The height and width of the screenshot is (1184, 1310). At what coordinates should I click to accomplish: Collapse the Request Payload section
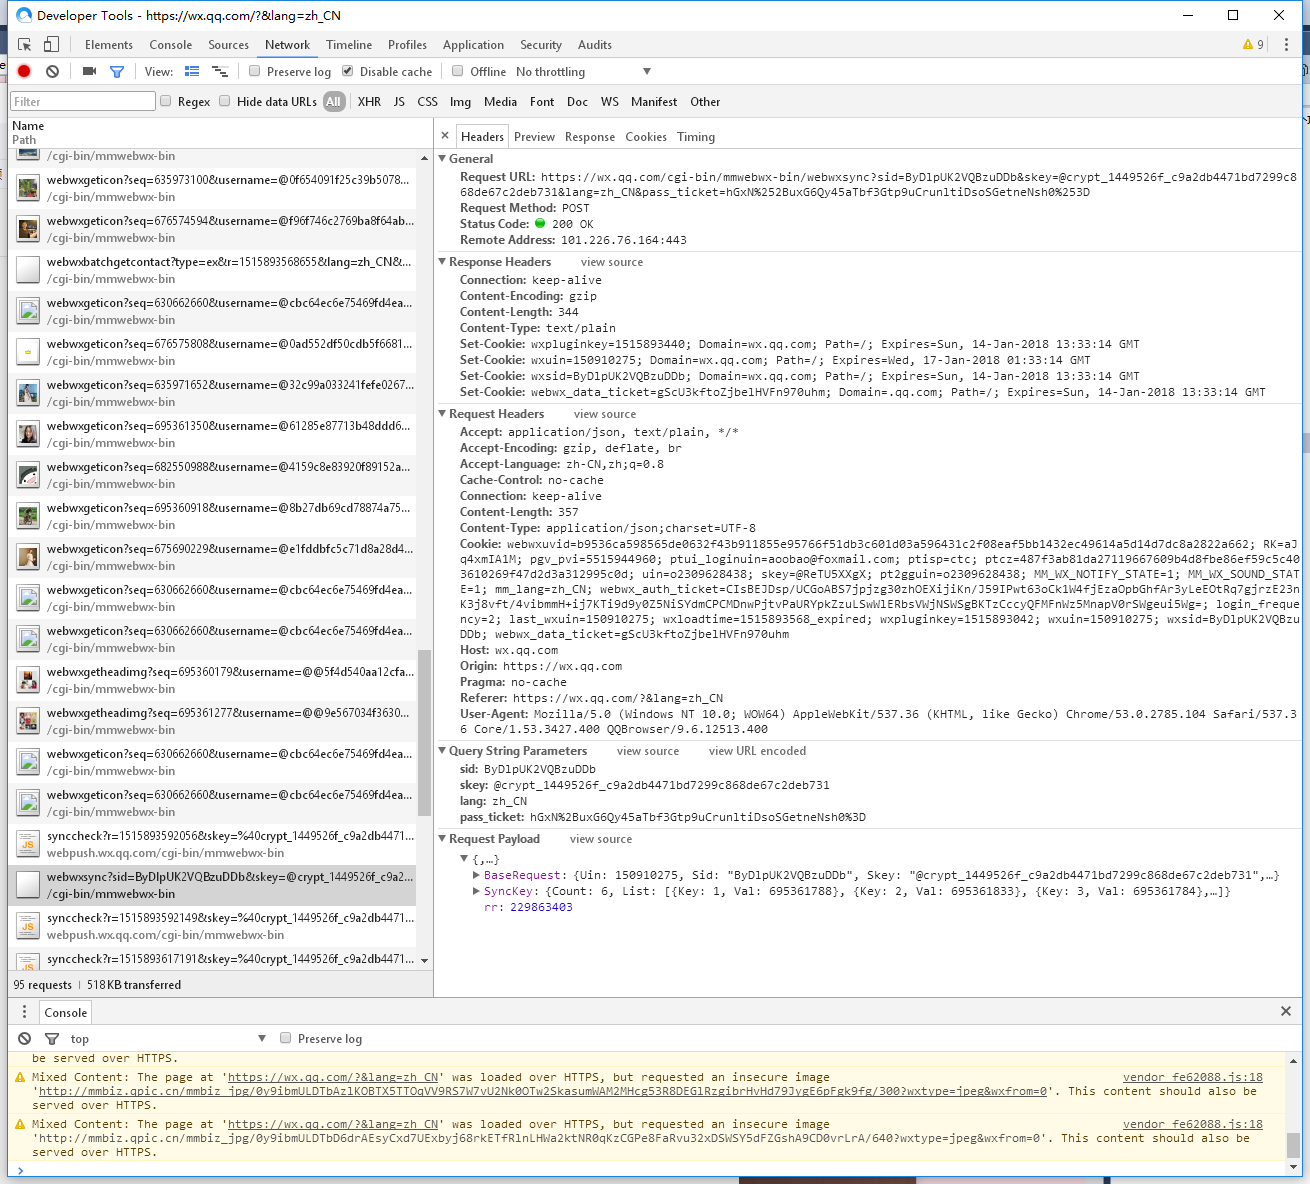coord(443,838)
